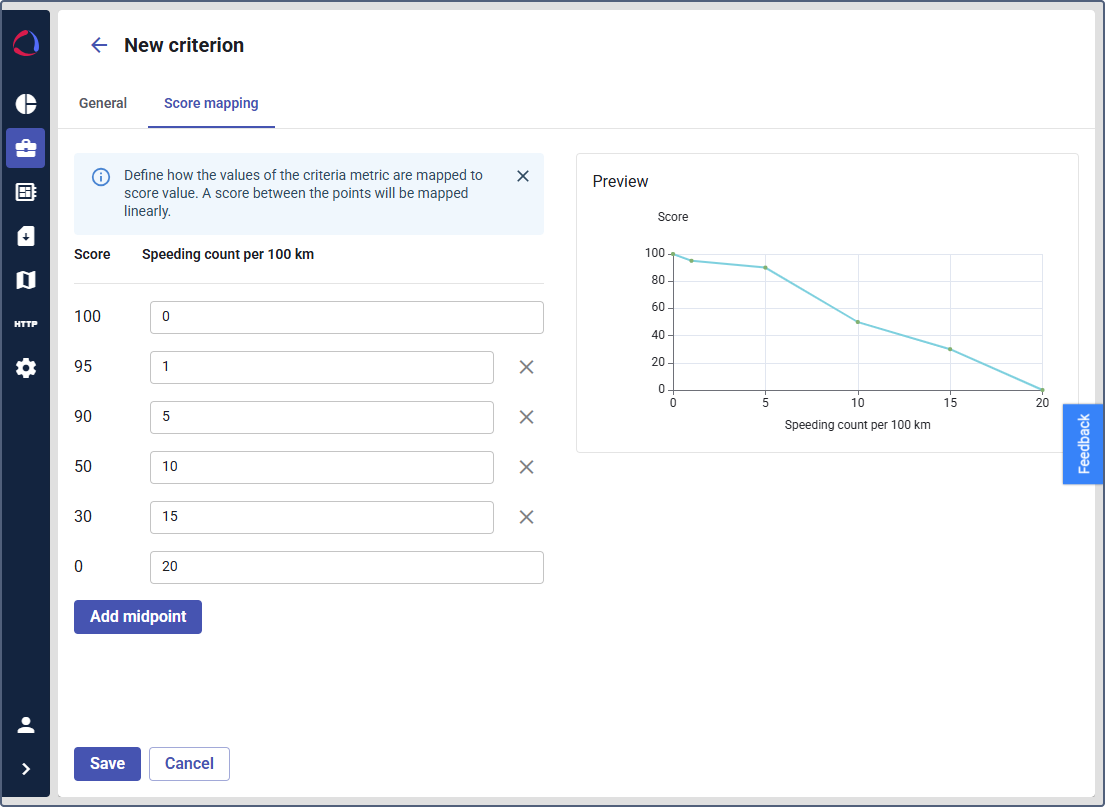The width and height of the screenshot is (1105, 807).
Task: Click the Add midpoint button
Action: [138, 617]
